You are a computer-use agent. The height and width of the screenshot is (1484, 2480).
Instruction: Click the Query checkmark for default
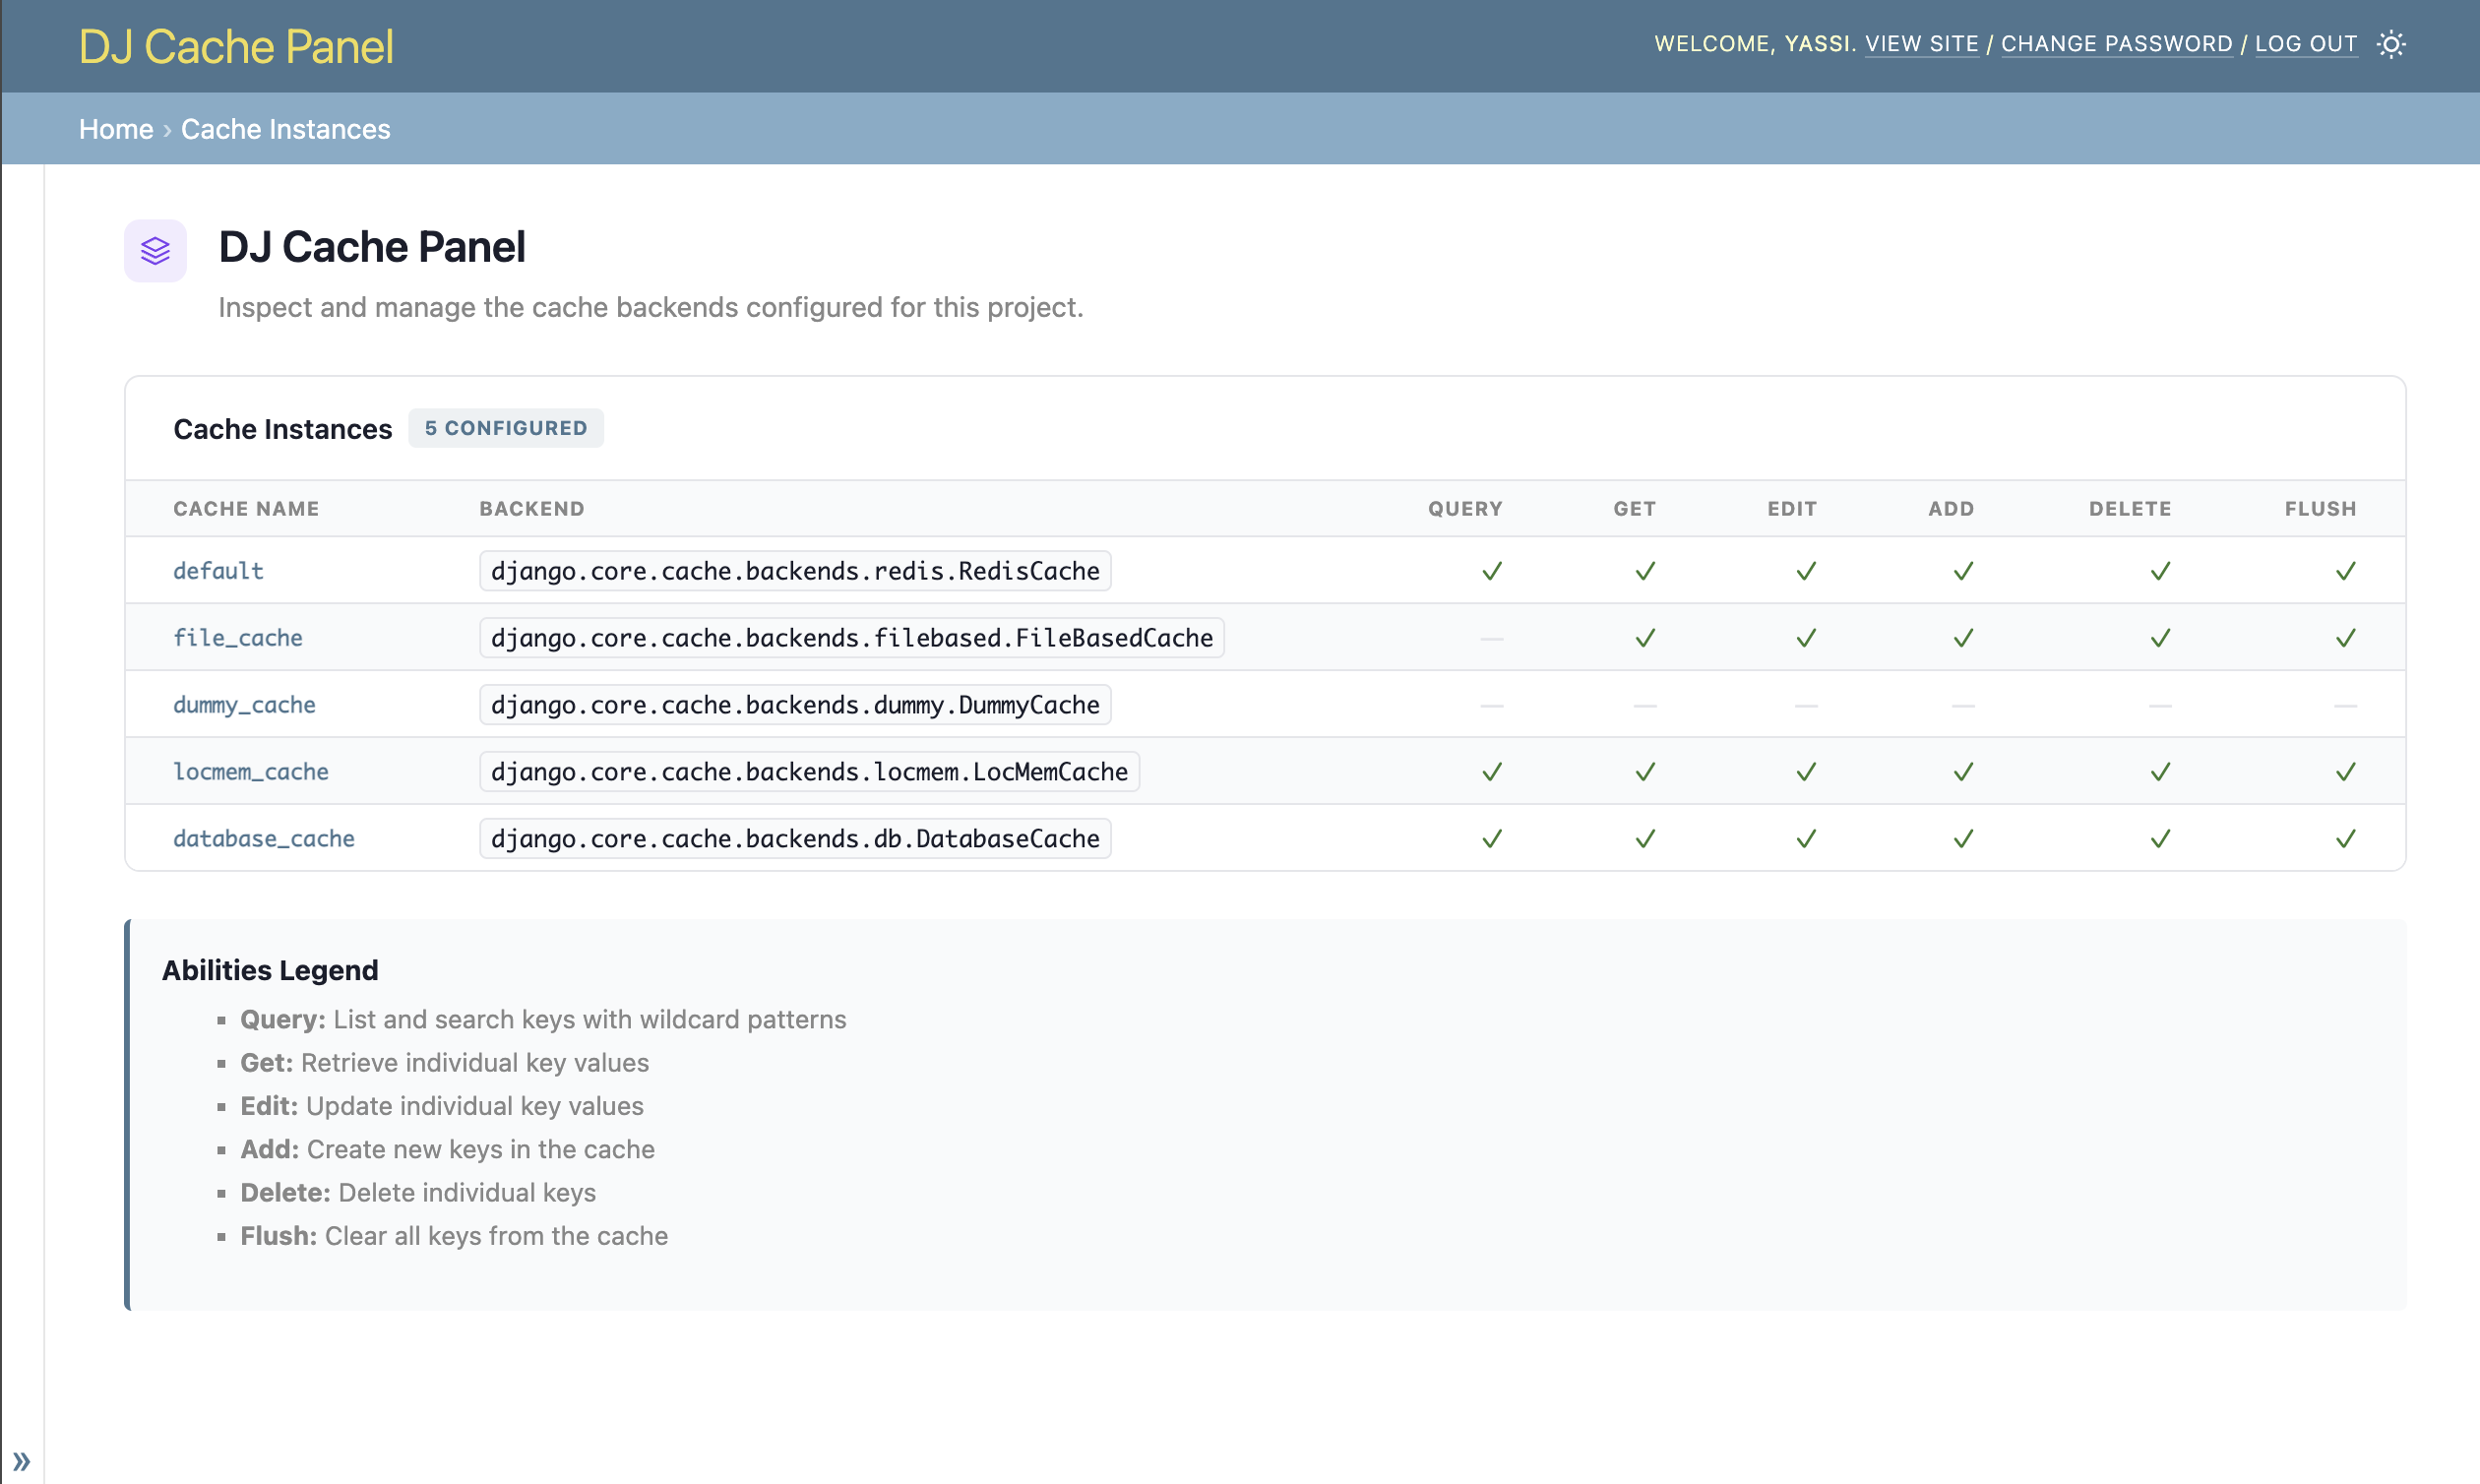tap(1492, 571)
